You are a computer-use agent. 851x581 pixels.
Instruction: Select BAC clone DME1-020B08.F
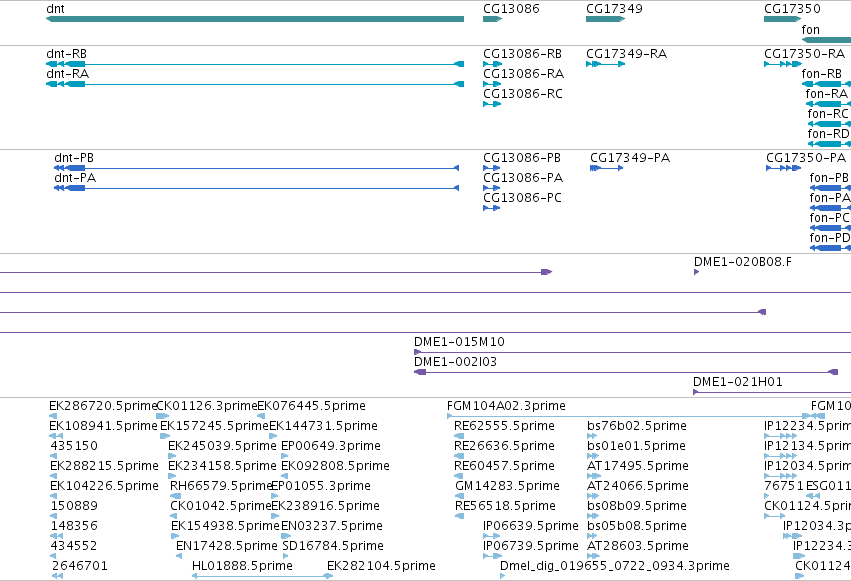coord(696,272)
